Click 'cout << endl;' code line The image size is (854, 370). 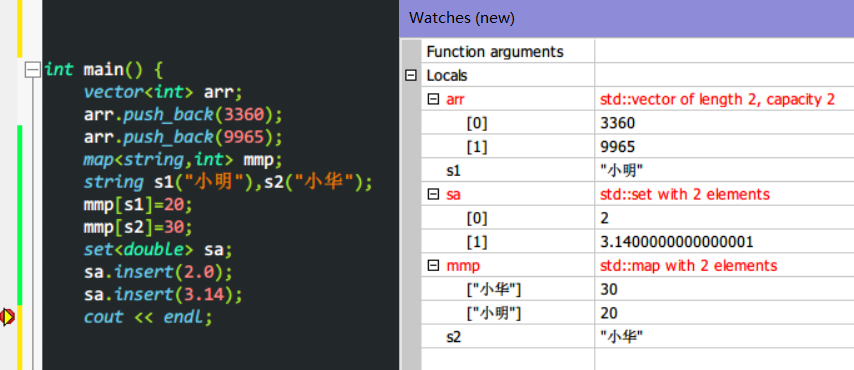(x=148, y=317)
